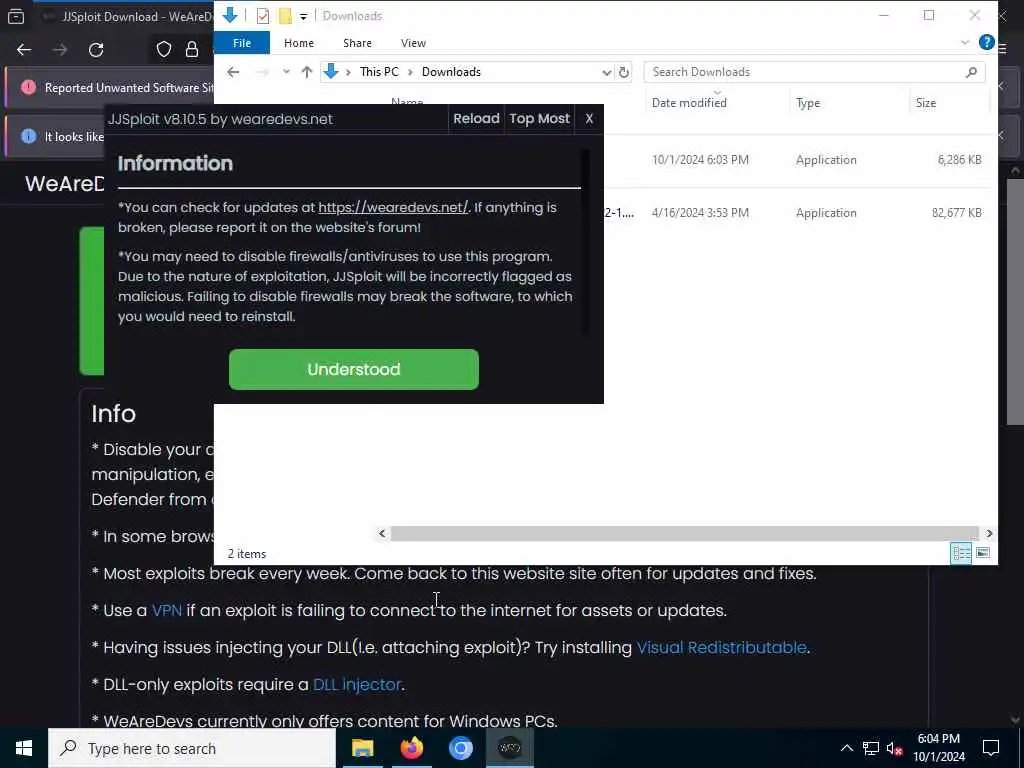Click Explorer up-one-level arrow
The image size is (1024, 768).
click(x=307, y=72)
